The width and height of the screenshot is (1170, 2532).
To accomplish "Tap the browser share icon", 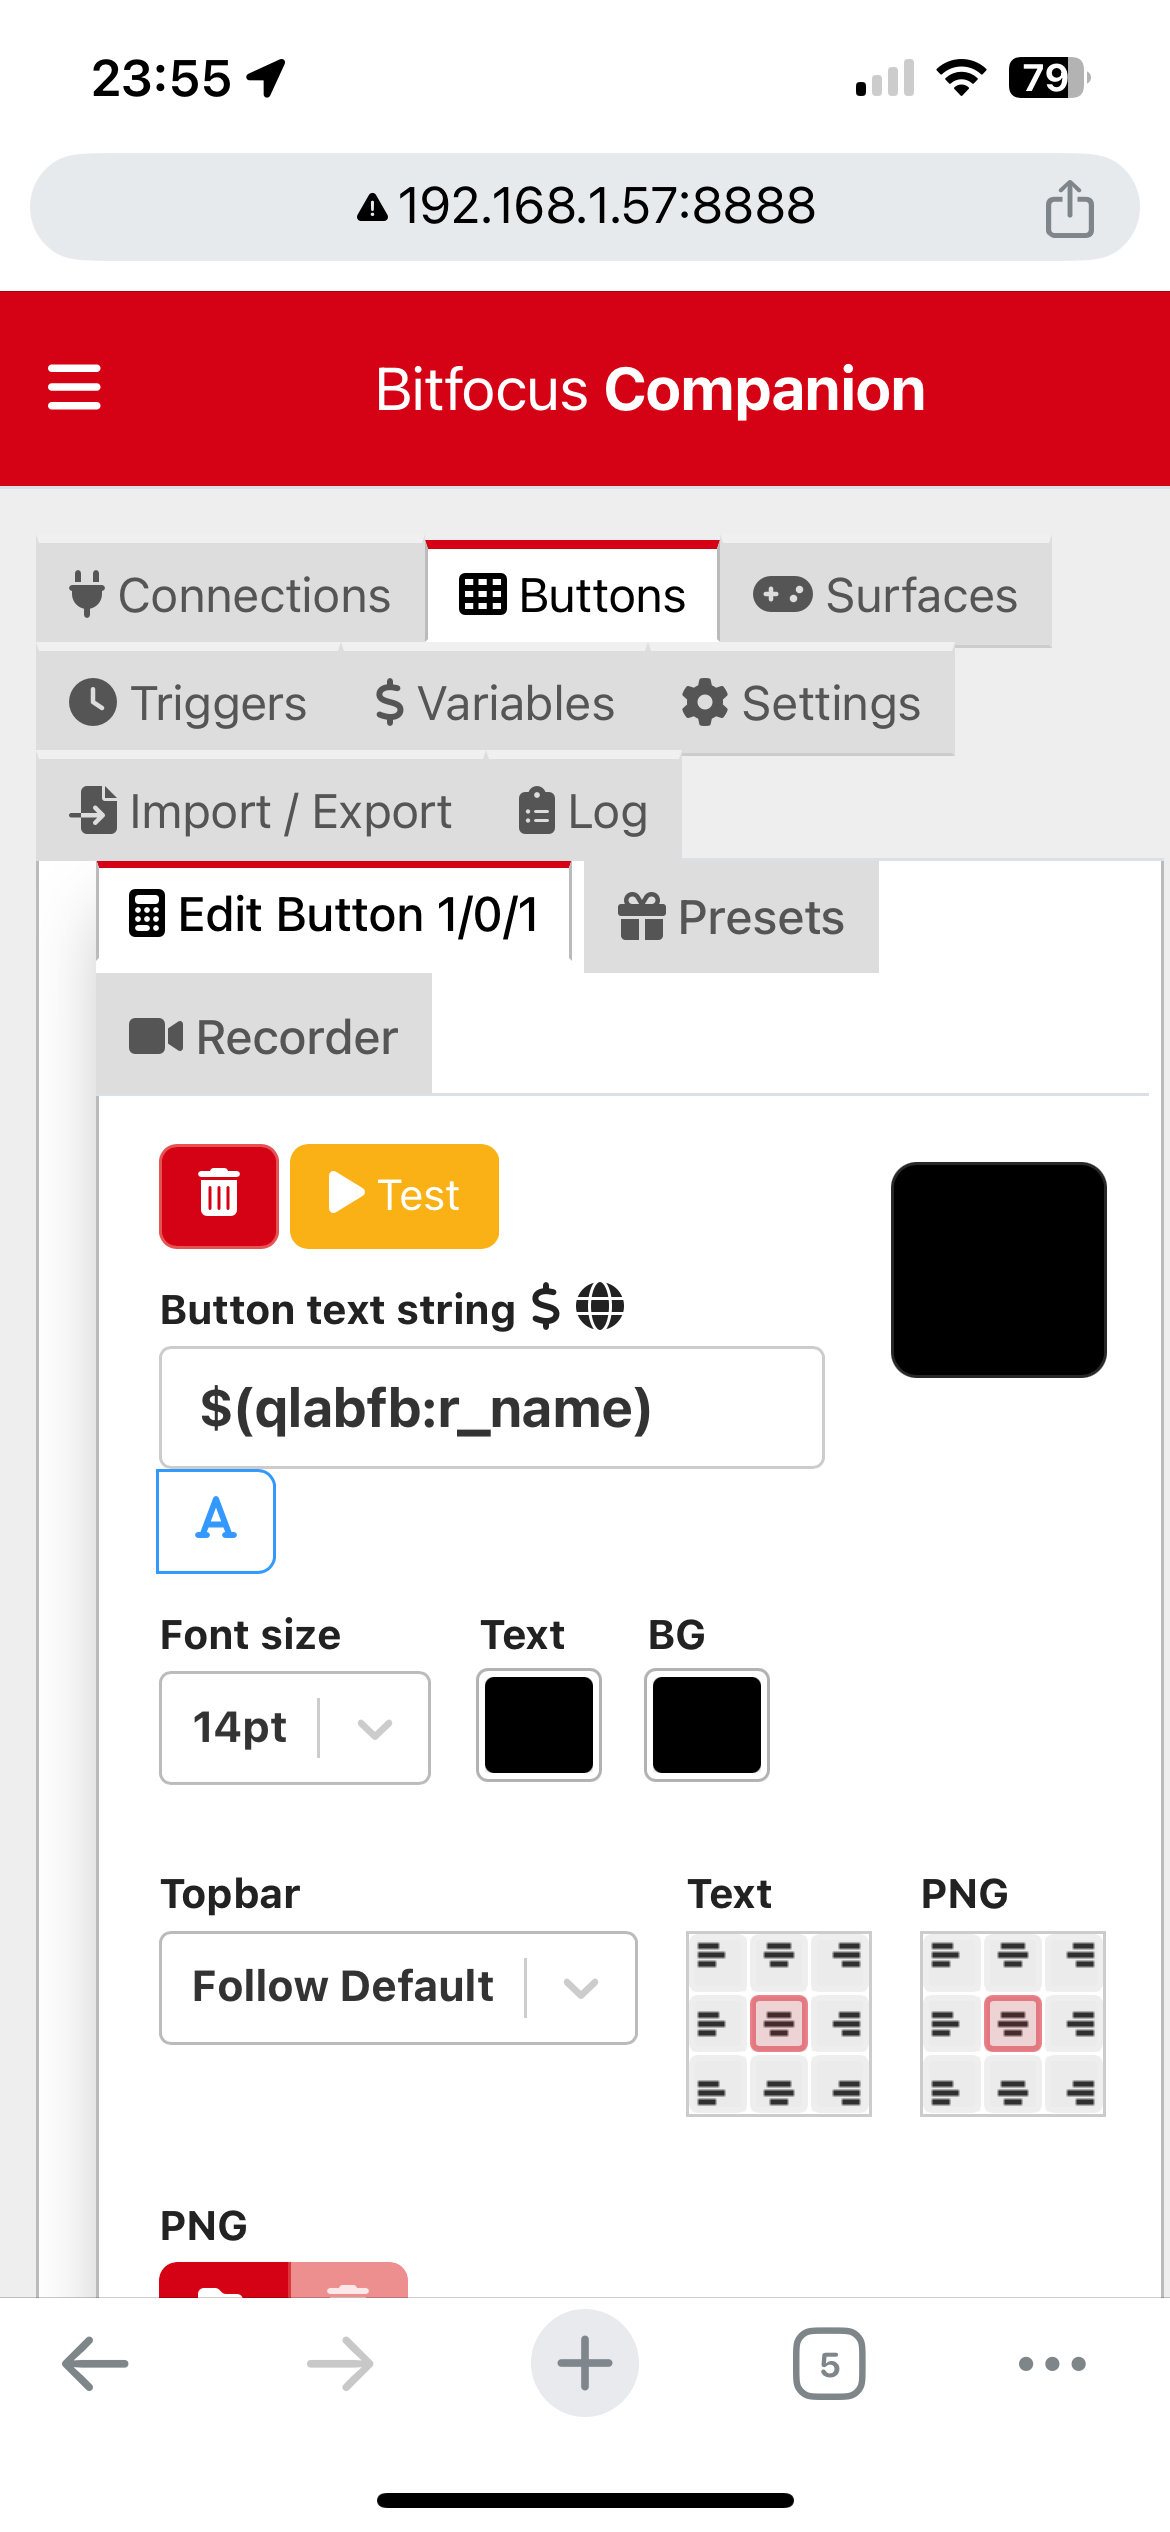I will [1069, 208].
